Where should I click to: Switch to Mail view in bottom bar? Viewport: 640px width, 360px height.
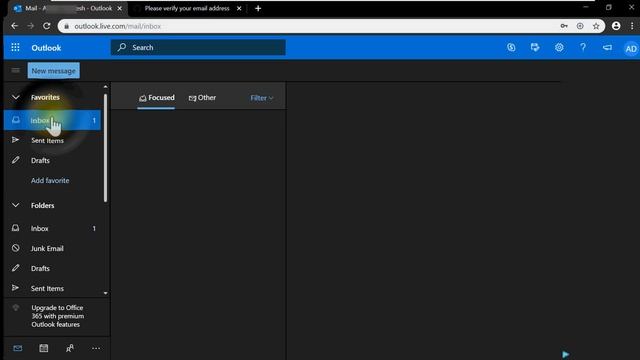pyautogui.click(x=18, y=348)
